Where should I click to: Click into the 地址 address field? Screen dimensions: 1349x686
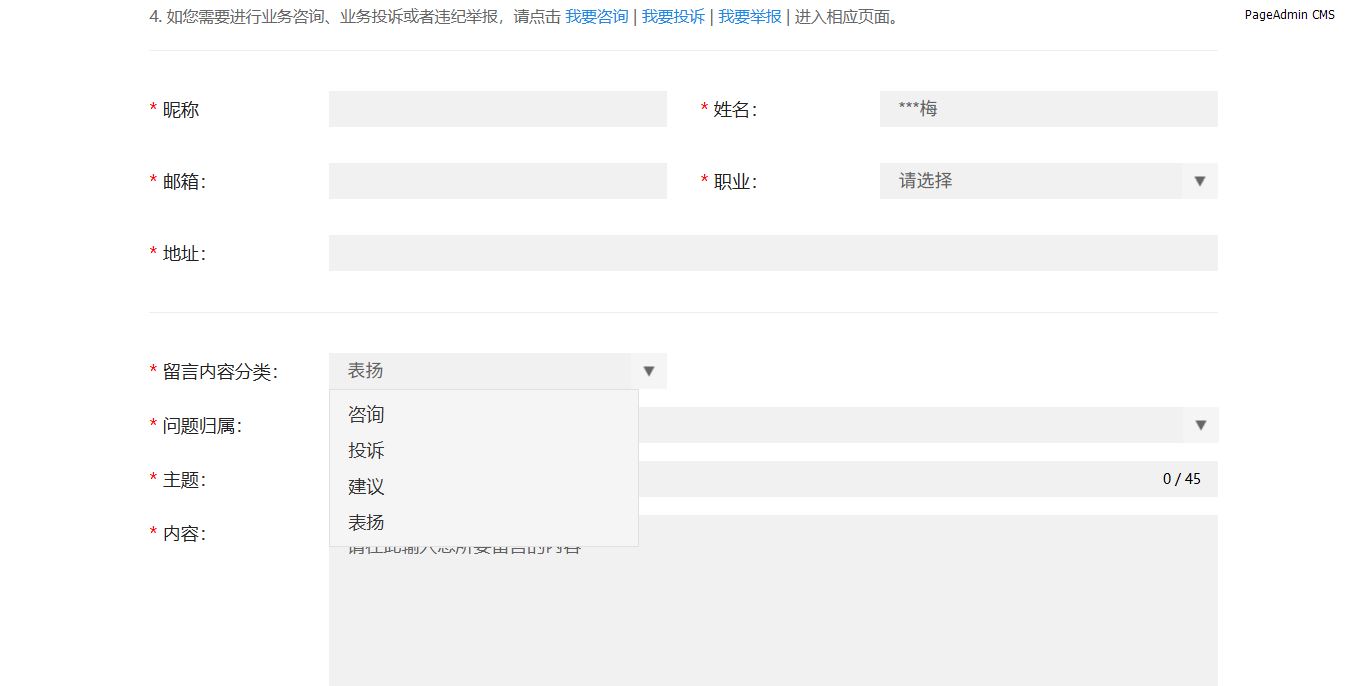click(x=772, y=253)
